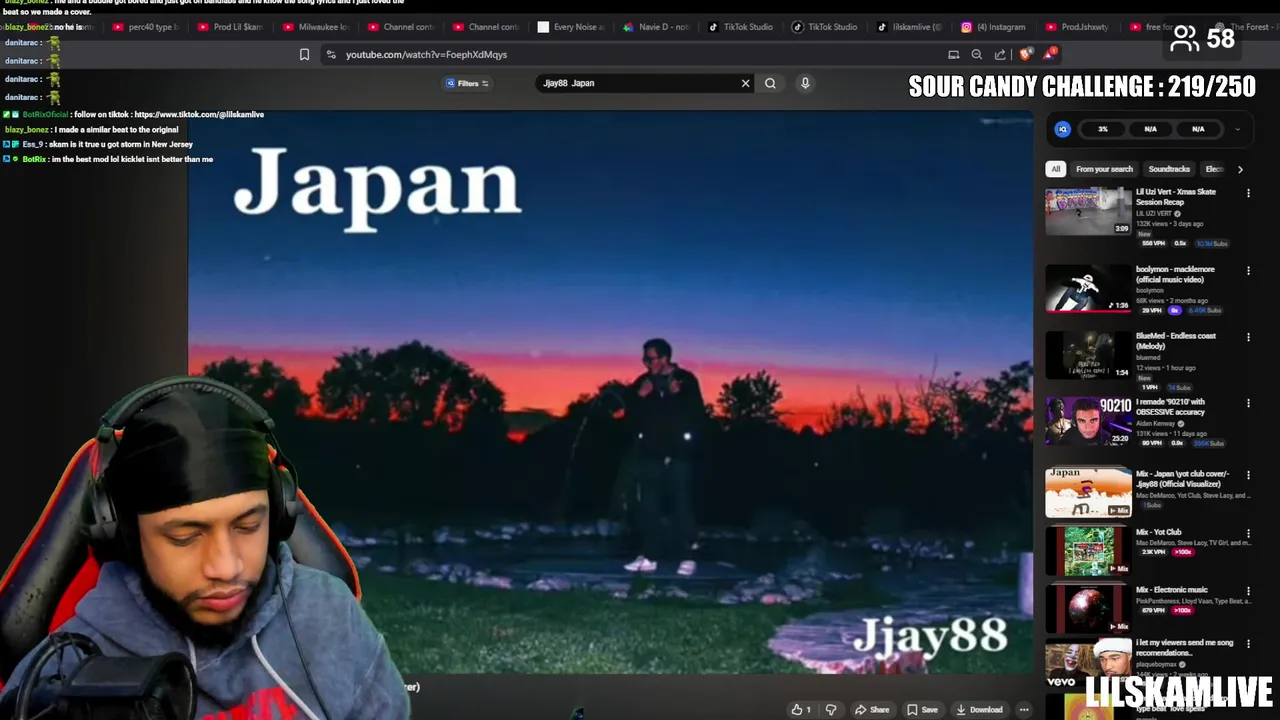Switch to 'ProdJshxwty' browser tab
The image size is (1280, 720).
coord(1078,27)
